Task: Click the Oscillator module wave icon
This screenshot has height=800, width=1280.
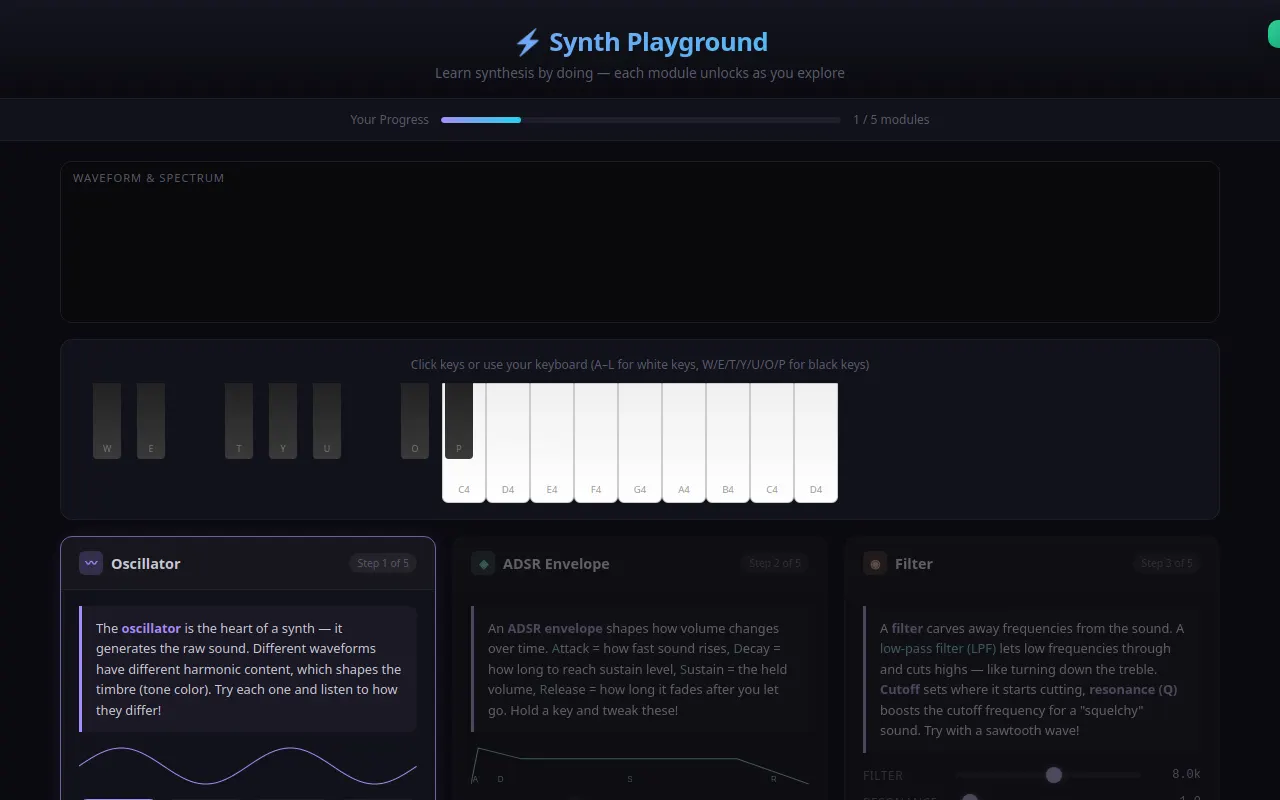Action: 91,563
